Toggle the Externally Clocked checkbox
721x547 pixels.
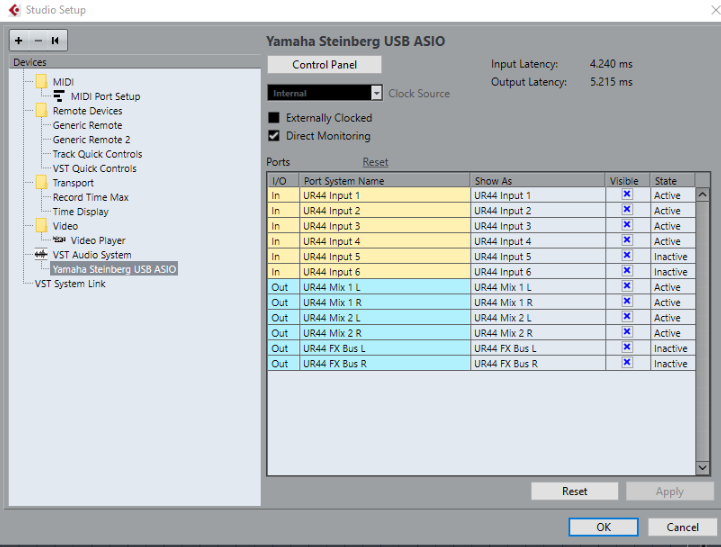coord(274,118)
